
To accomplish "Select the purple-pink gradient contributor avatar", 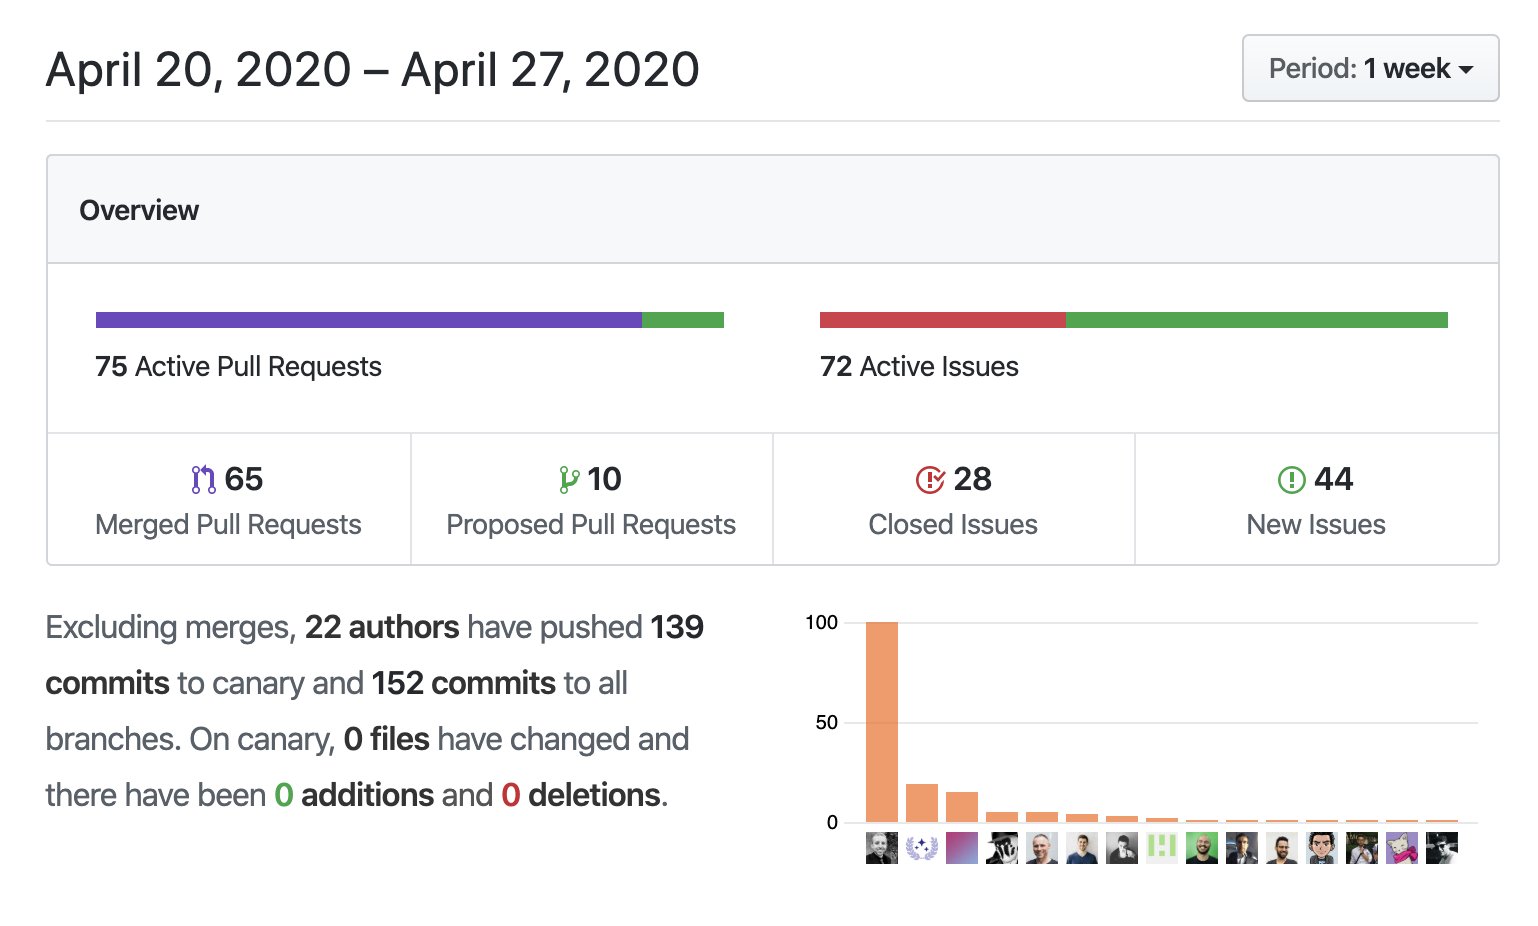I will pyautogui.click(x=962, y=848).
